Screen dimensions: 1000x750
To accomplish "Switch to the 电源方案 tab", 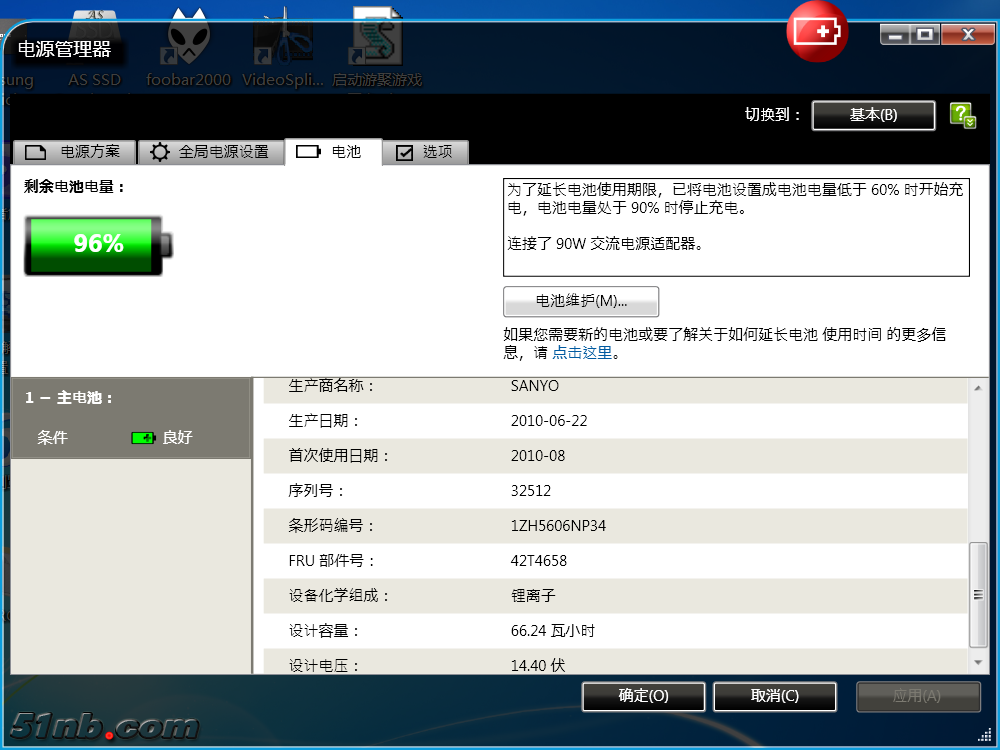I will coord(76,152).
